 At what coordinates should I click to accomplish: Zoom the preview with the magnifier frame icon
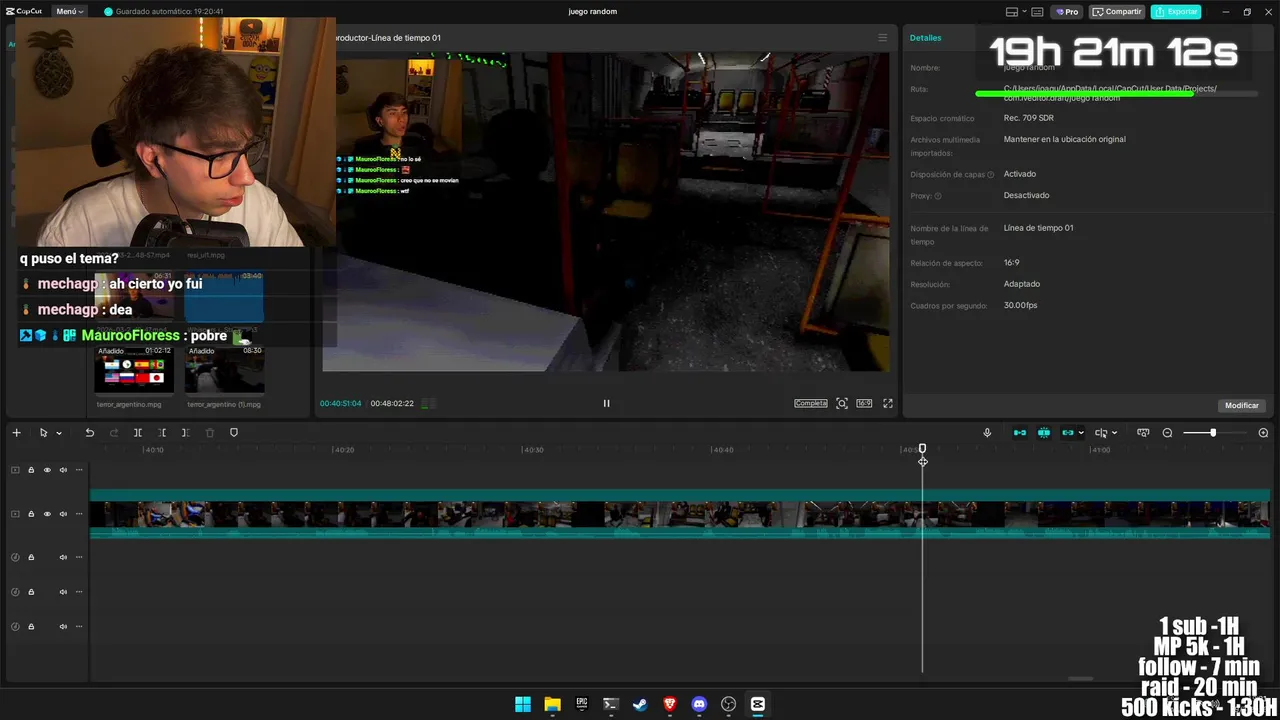coord(842,403)
